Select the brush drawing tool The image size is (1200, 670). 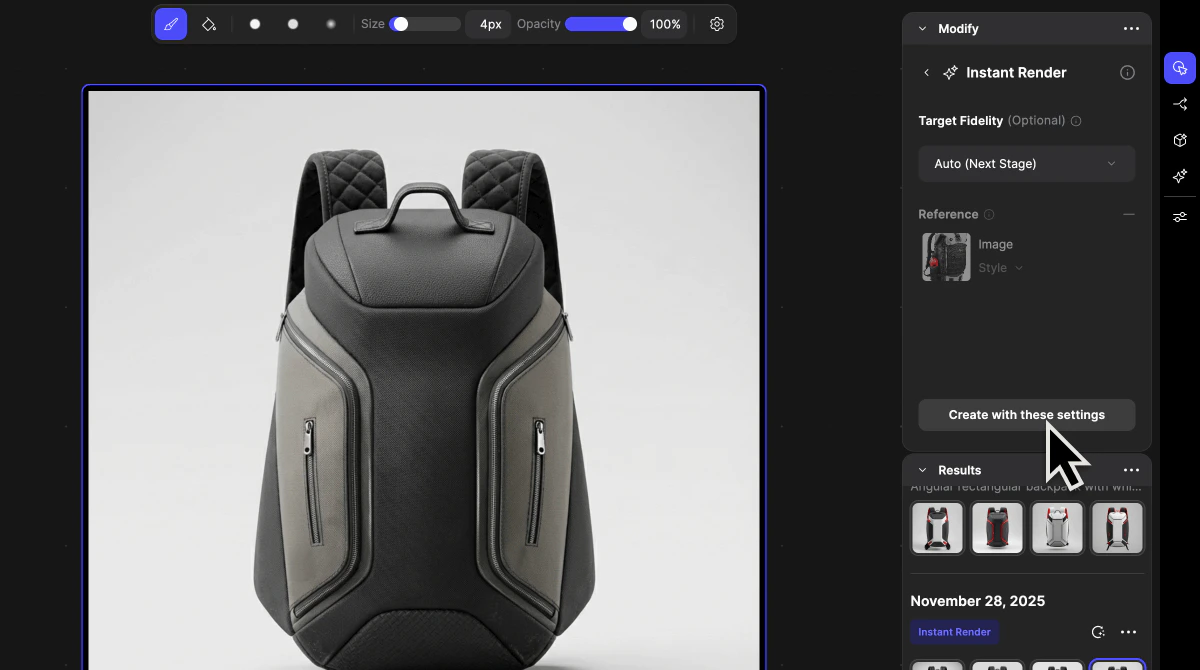pos(171,24)
